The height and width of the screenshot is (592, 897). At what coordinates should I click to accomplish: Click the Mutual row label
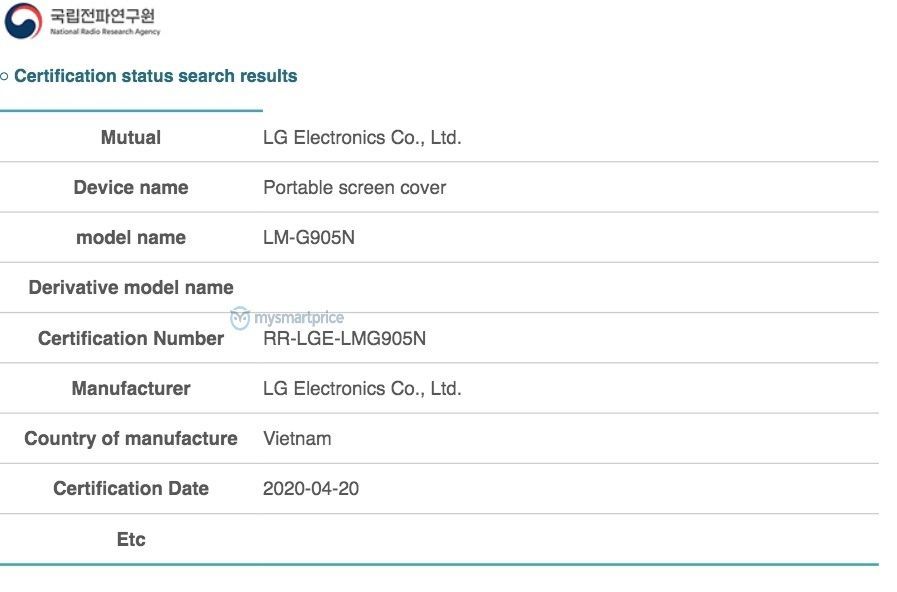point(130,138)
